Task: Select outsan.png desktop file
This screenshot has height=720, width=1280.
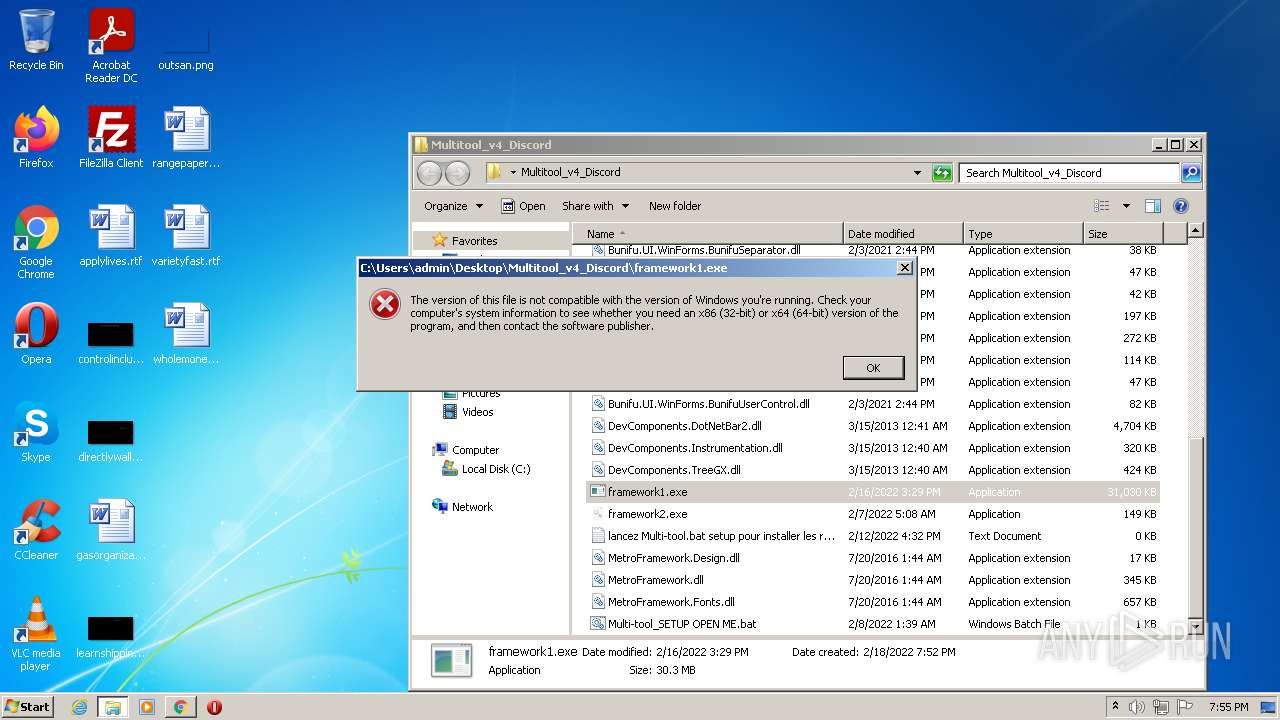Action: click(x=186, y=40)
